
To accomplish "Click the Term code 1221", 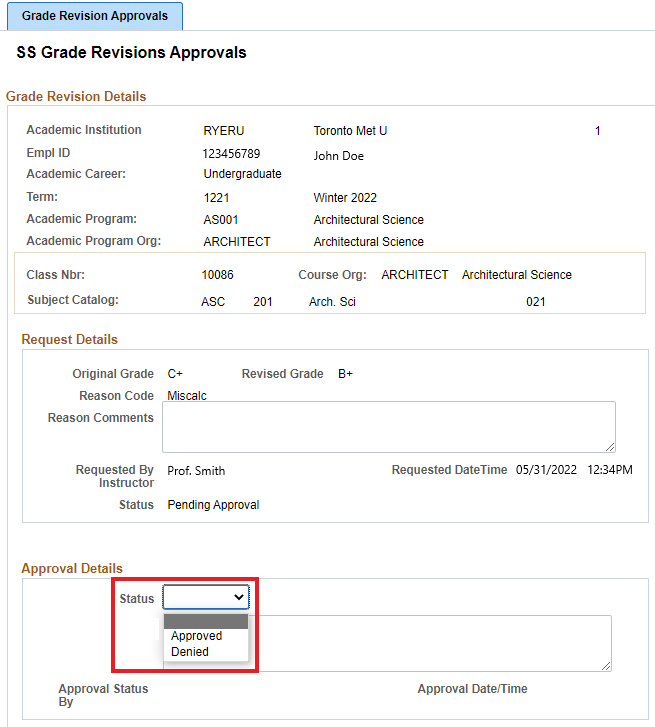I will (x=217, y=198).
